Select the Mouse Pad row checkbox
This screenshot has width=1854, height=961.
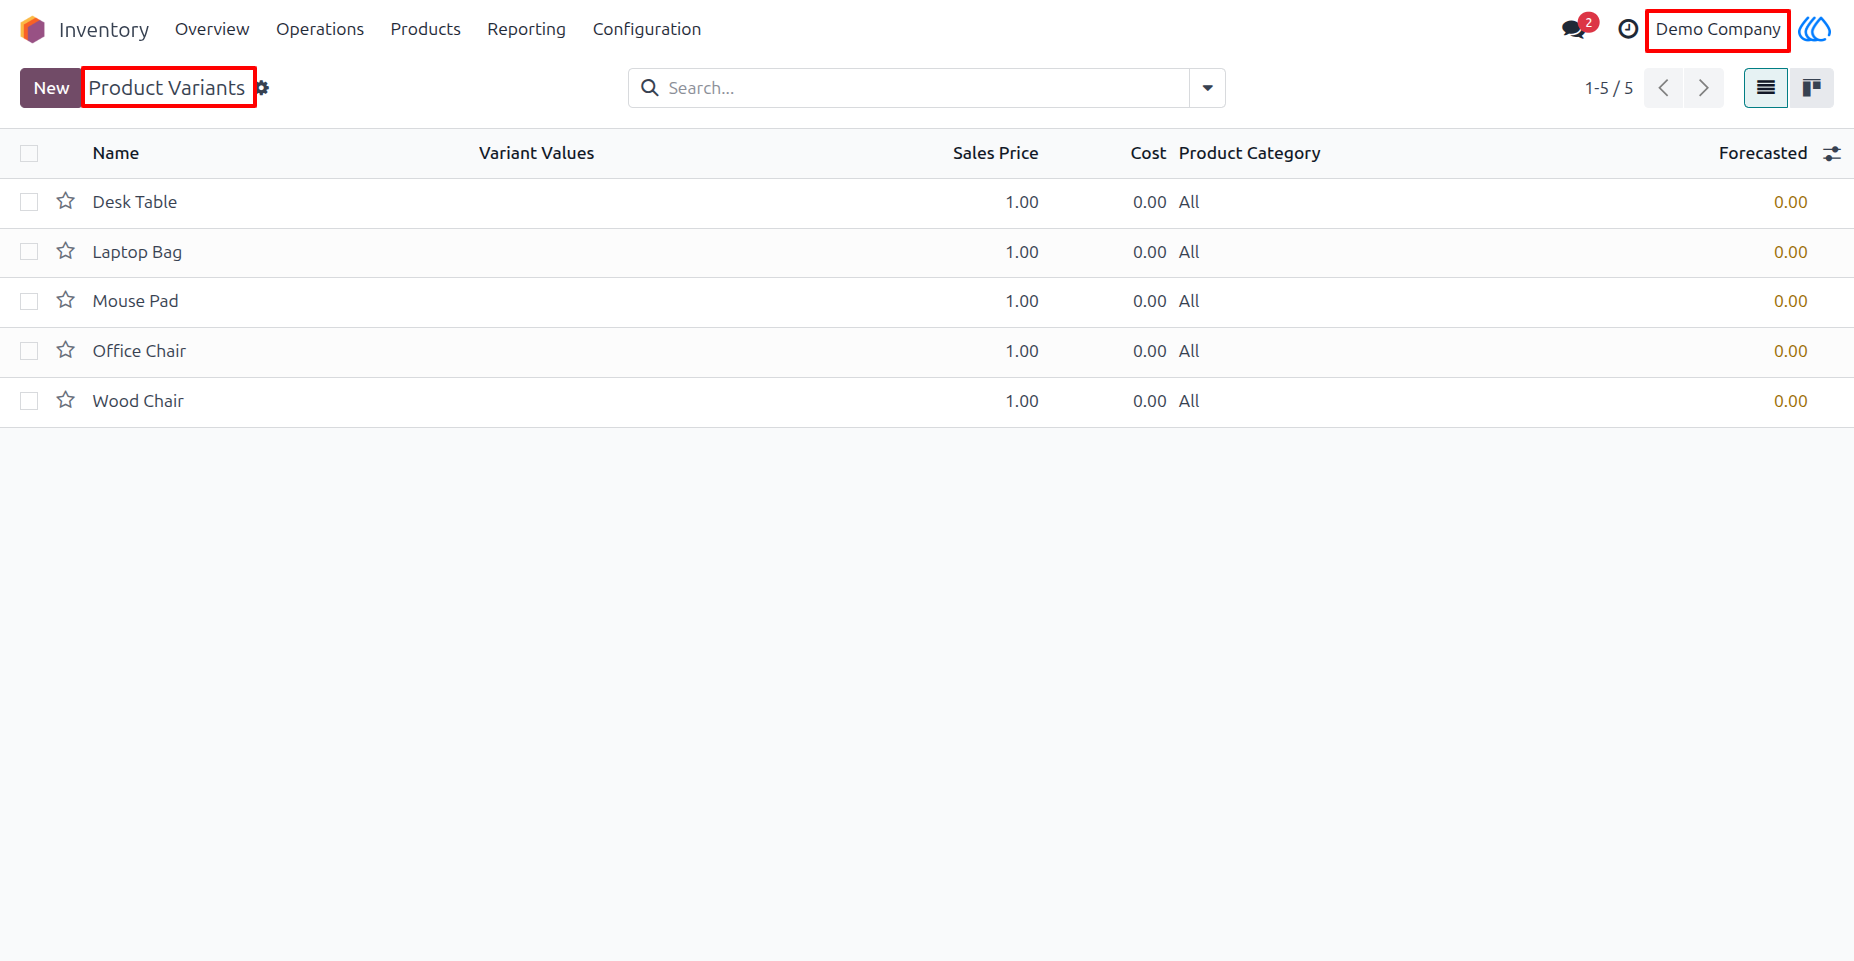29,301
